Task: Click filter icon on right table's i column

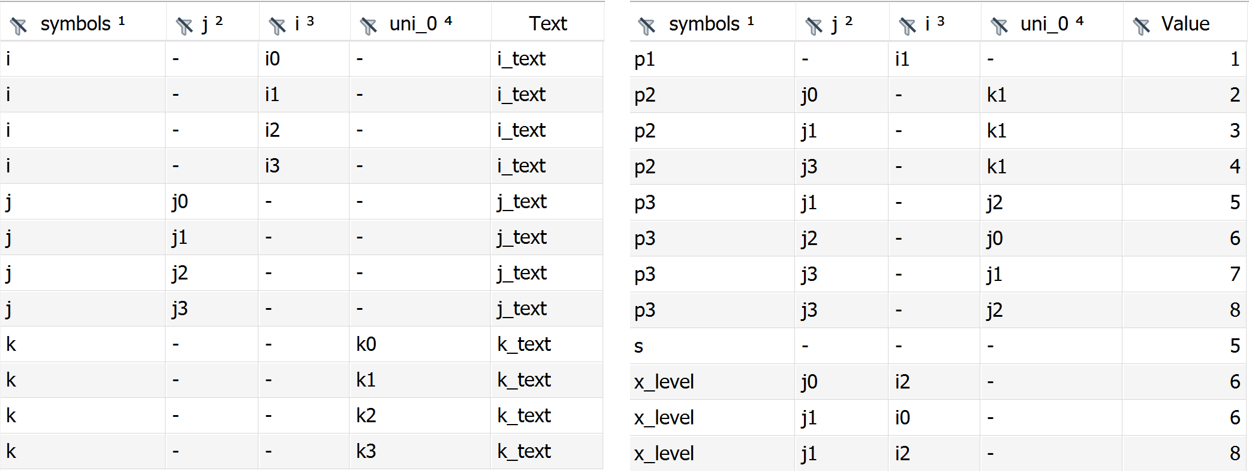Action: [x=906, y=25]
